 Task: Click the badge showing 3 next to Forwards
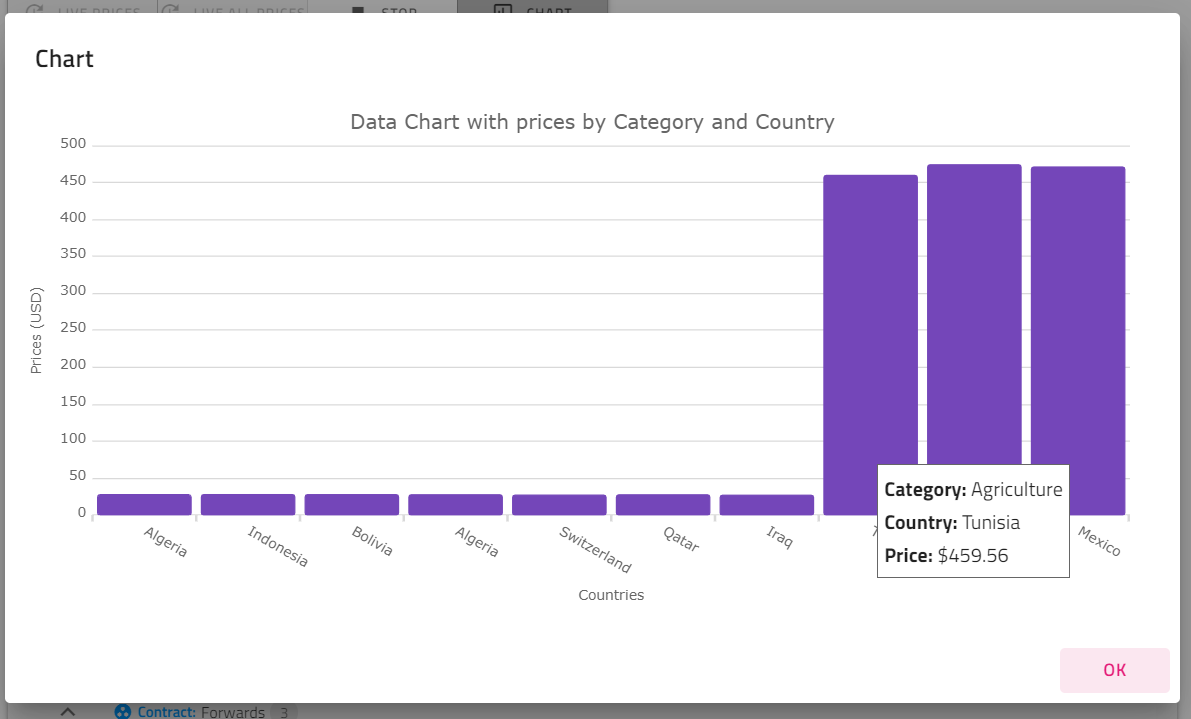pos(283,712)
